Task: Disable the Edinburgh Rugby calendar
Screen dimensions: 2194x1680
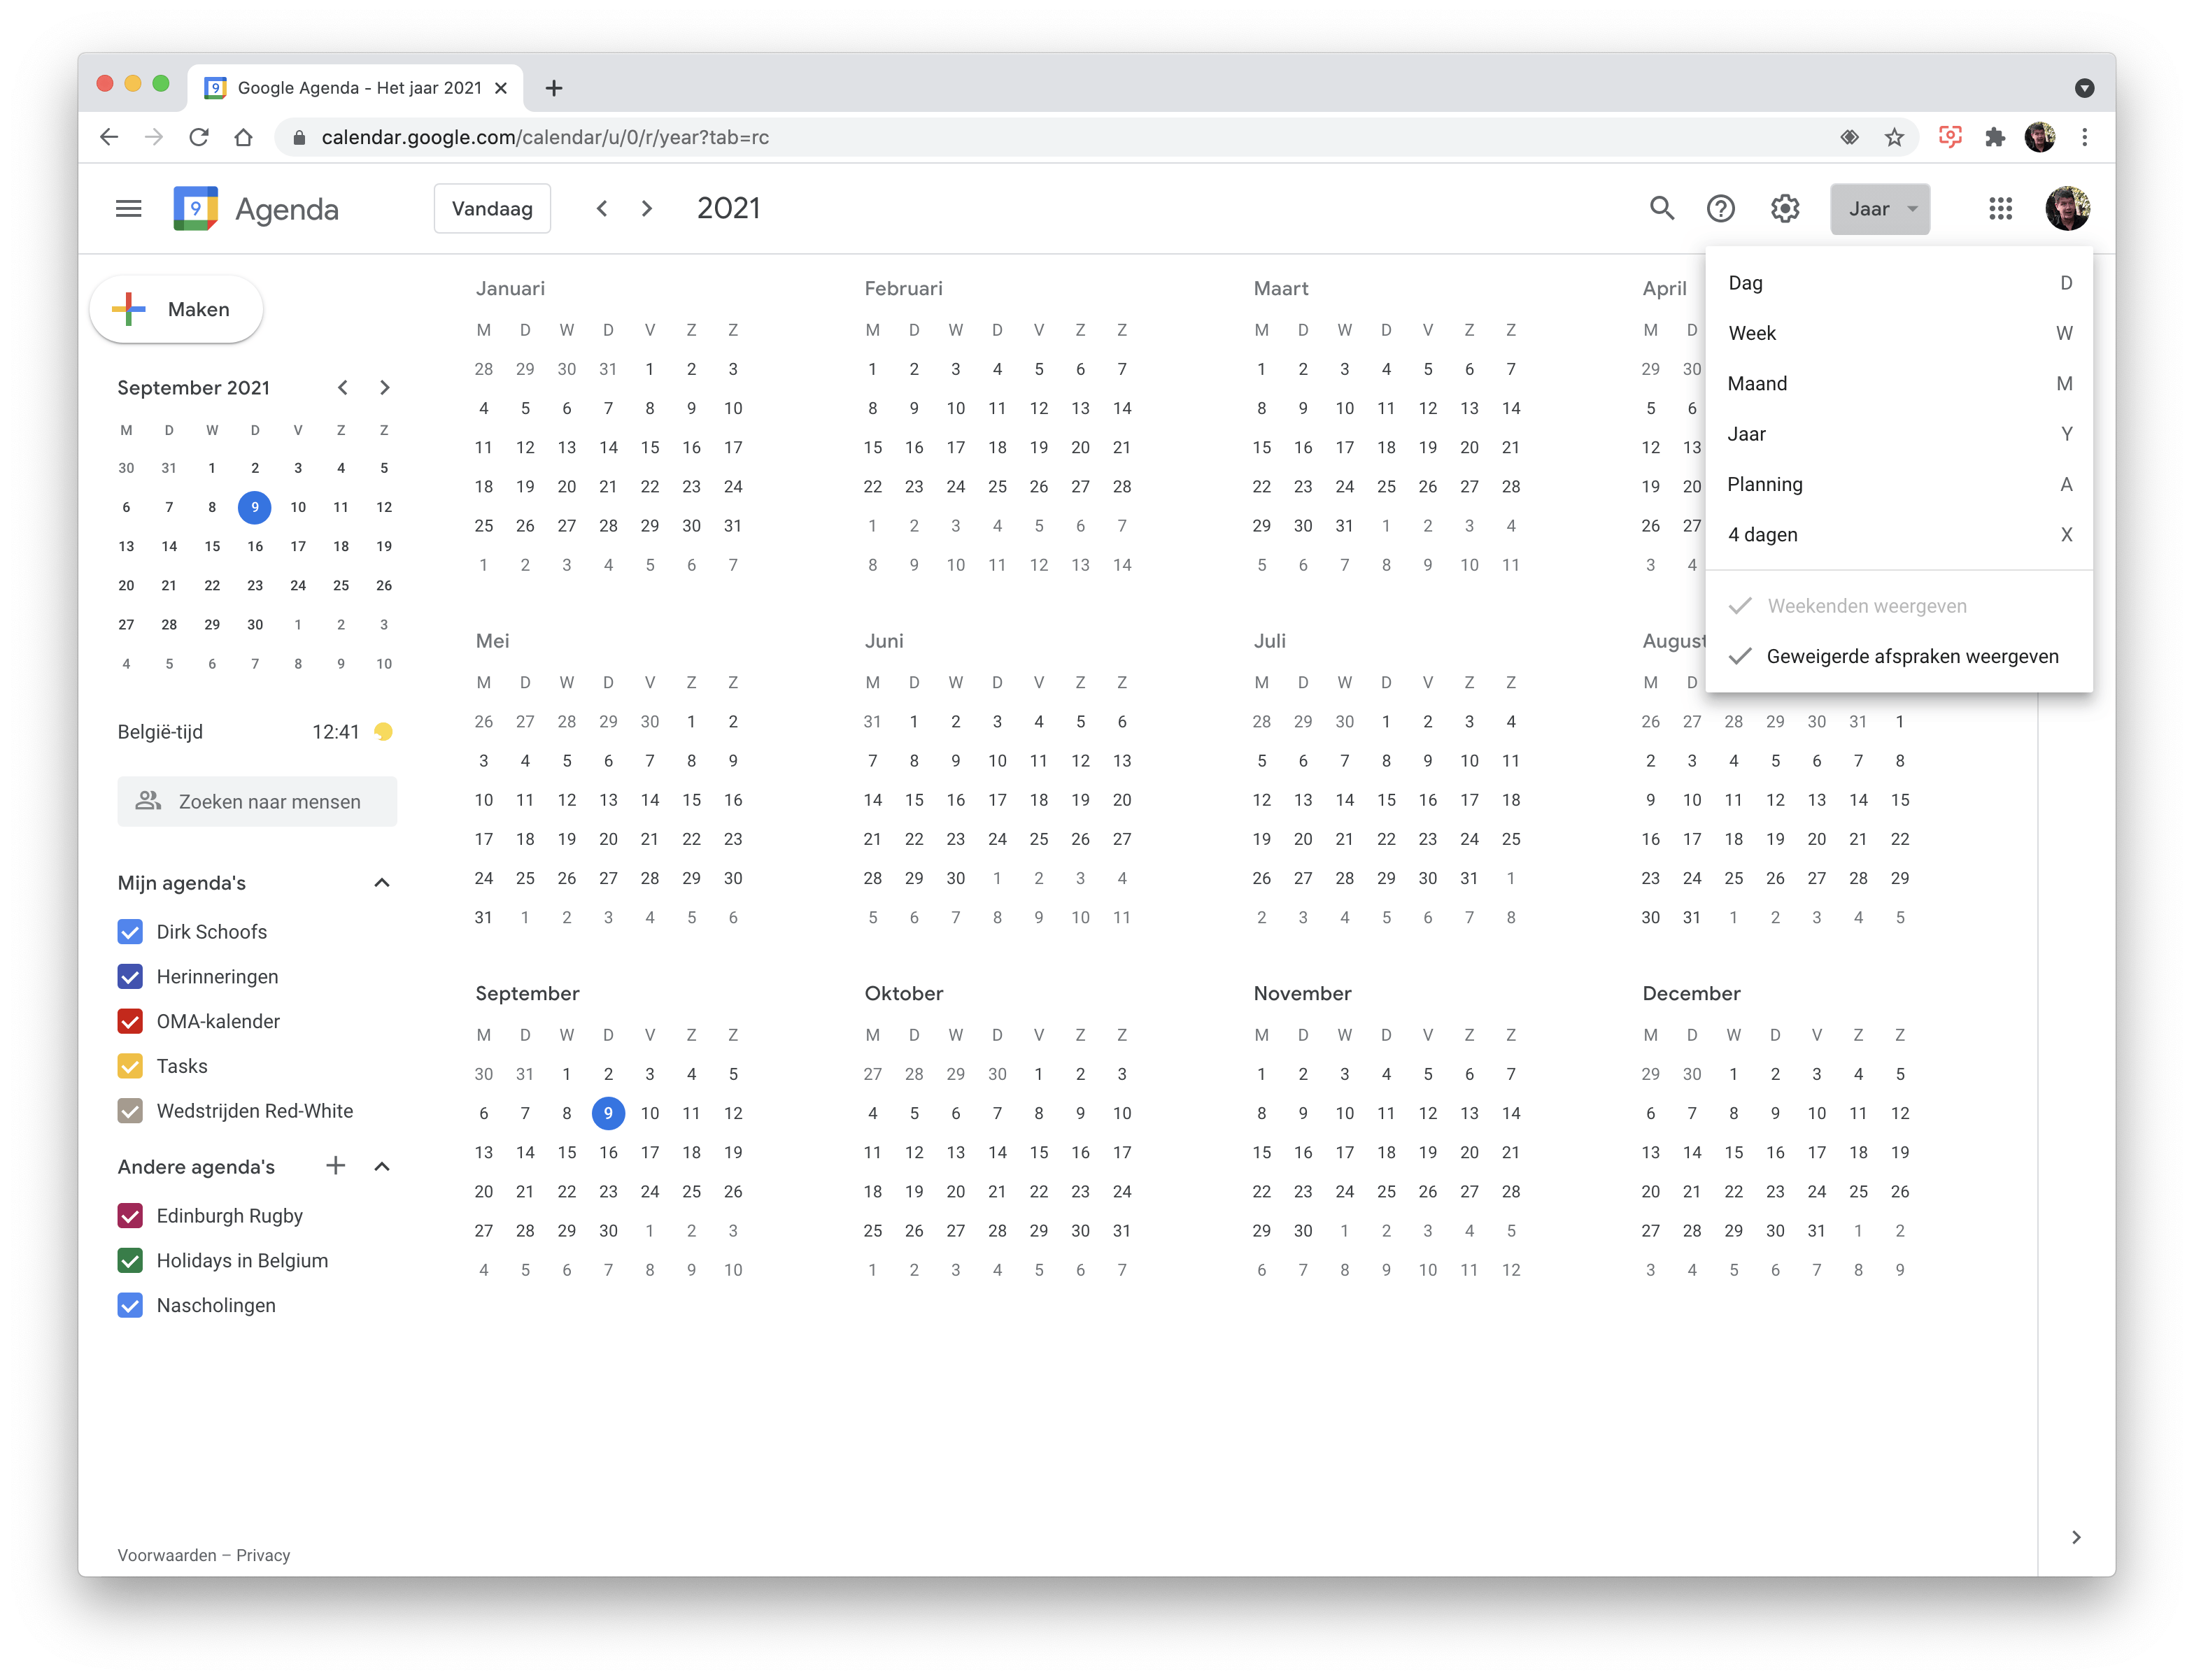Action: [130, 1216]
